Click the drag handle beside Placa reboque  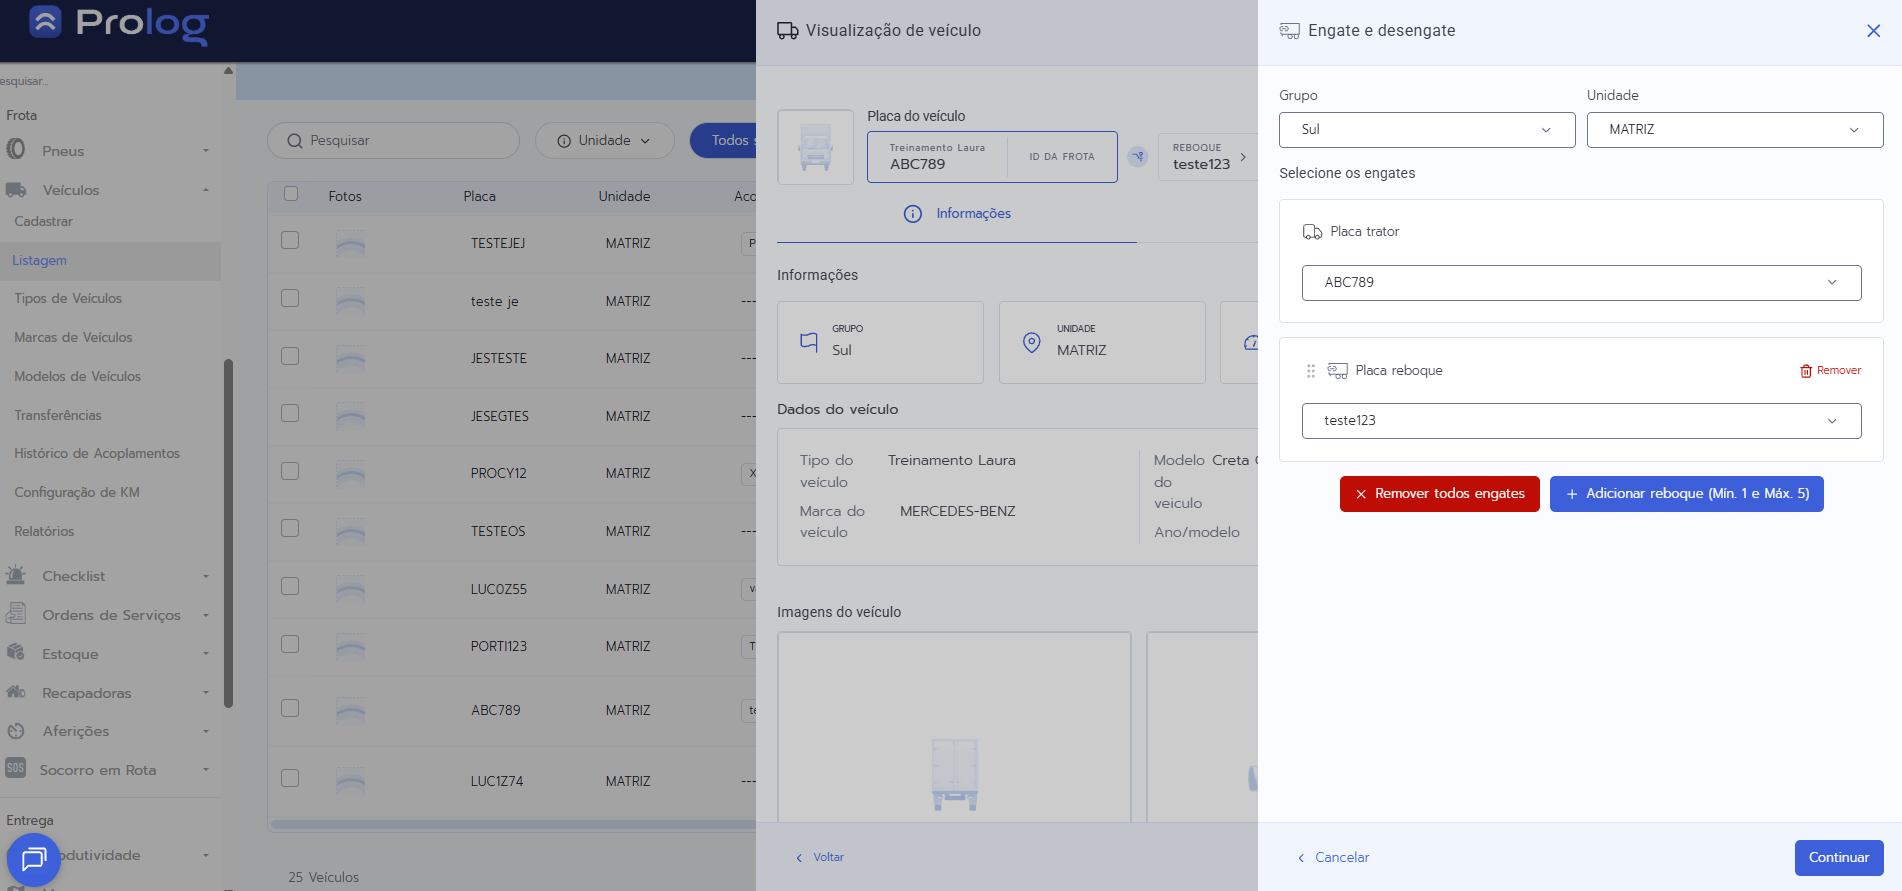click(1310, 371)
